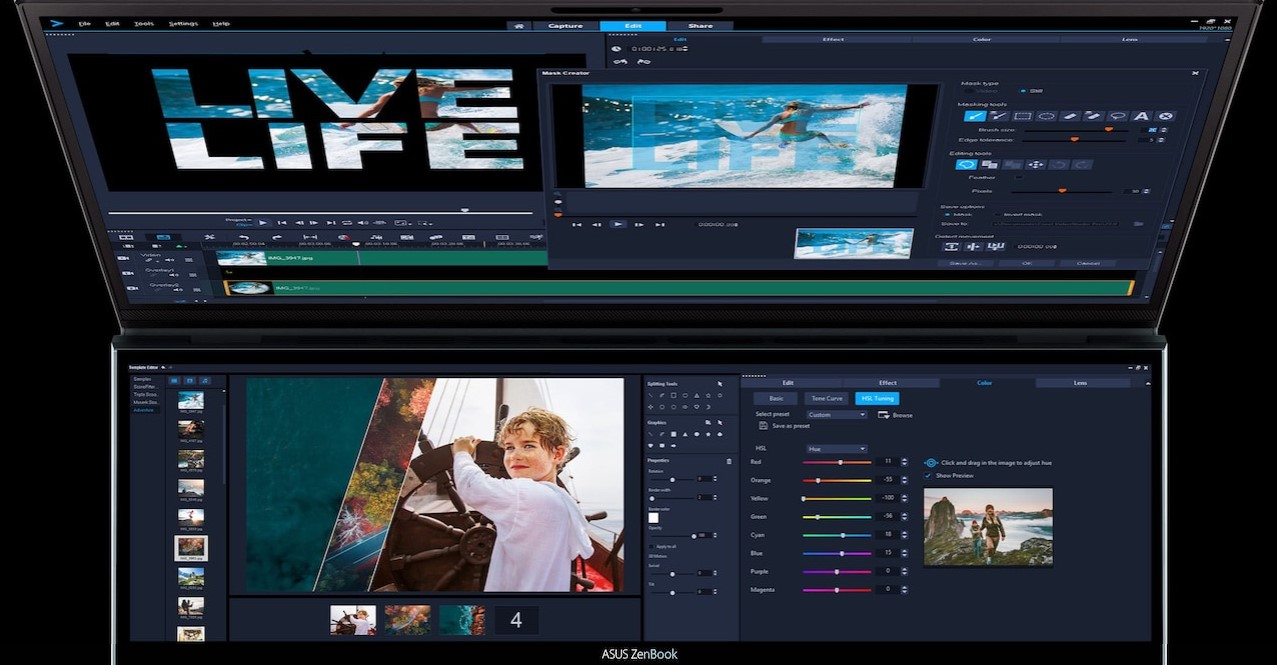
Task: Click the Save as preset disk icon
Action: 764,426
